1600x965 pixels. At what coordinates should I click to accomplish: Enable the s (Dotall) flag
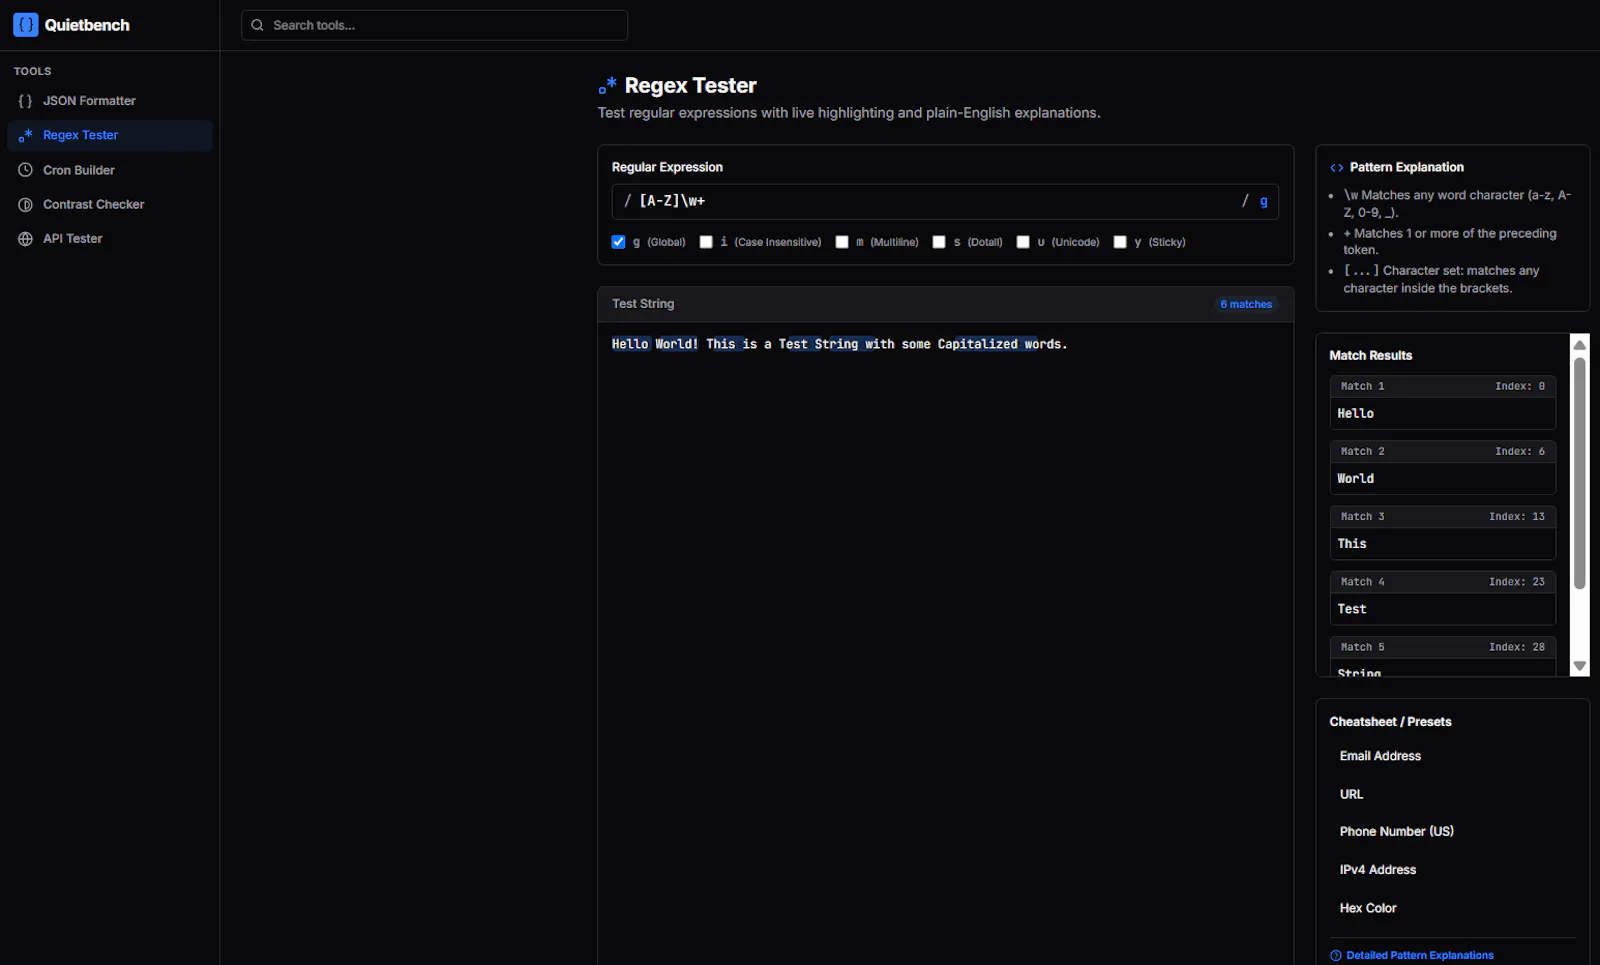click(x=939, y=242)
